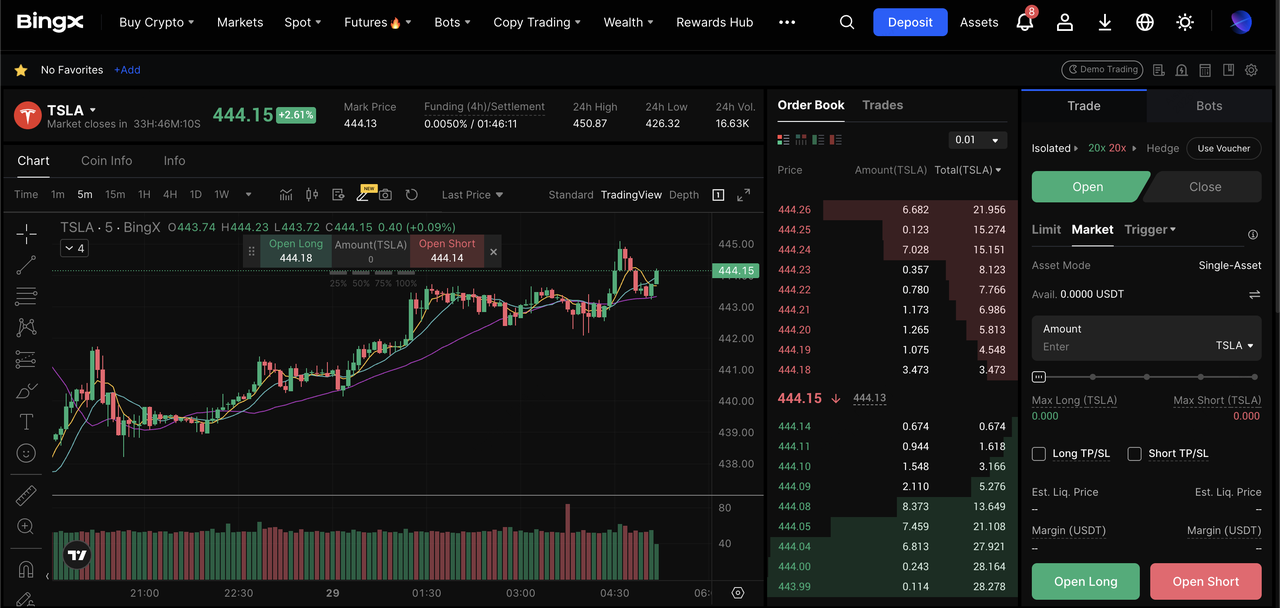
Task: Click the Amount input field
Action: (x=1120, y=346)
